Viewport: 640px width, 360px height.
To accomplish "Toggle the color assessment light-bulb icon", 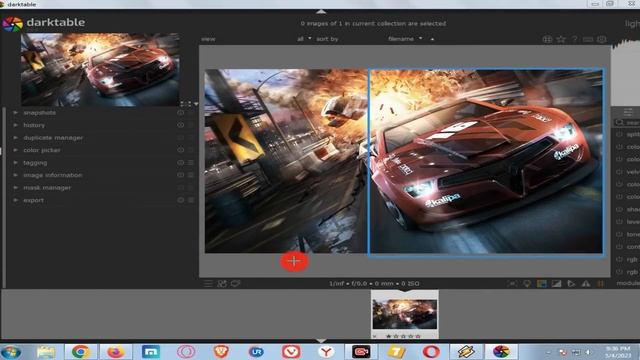I will click(x=527, y=283).
